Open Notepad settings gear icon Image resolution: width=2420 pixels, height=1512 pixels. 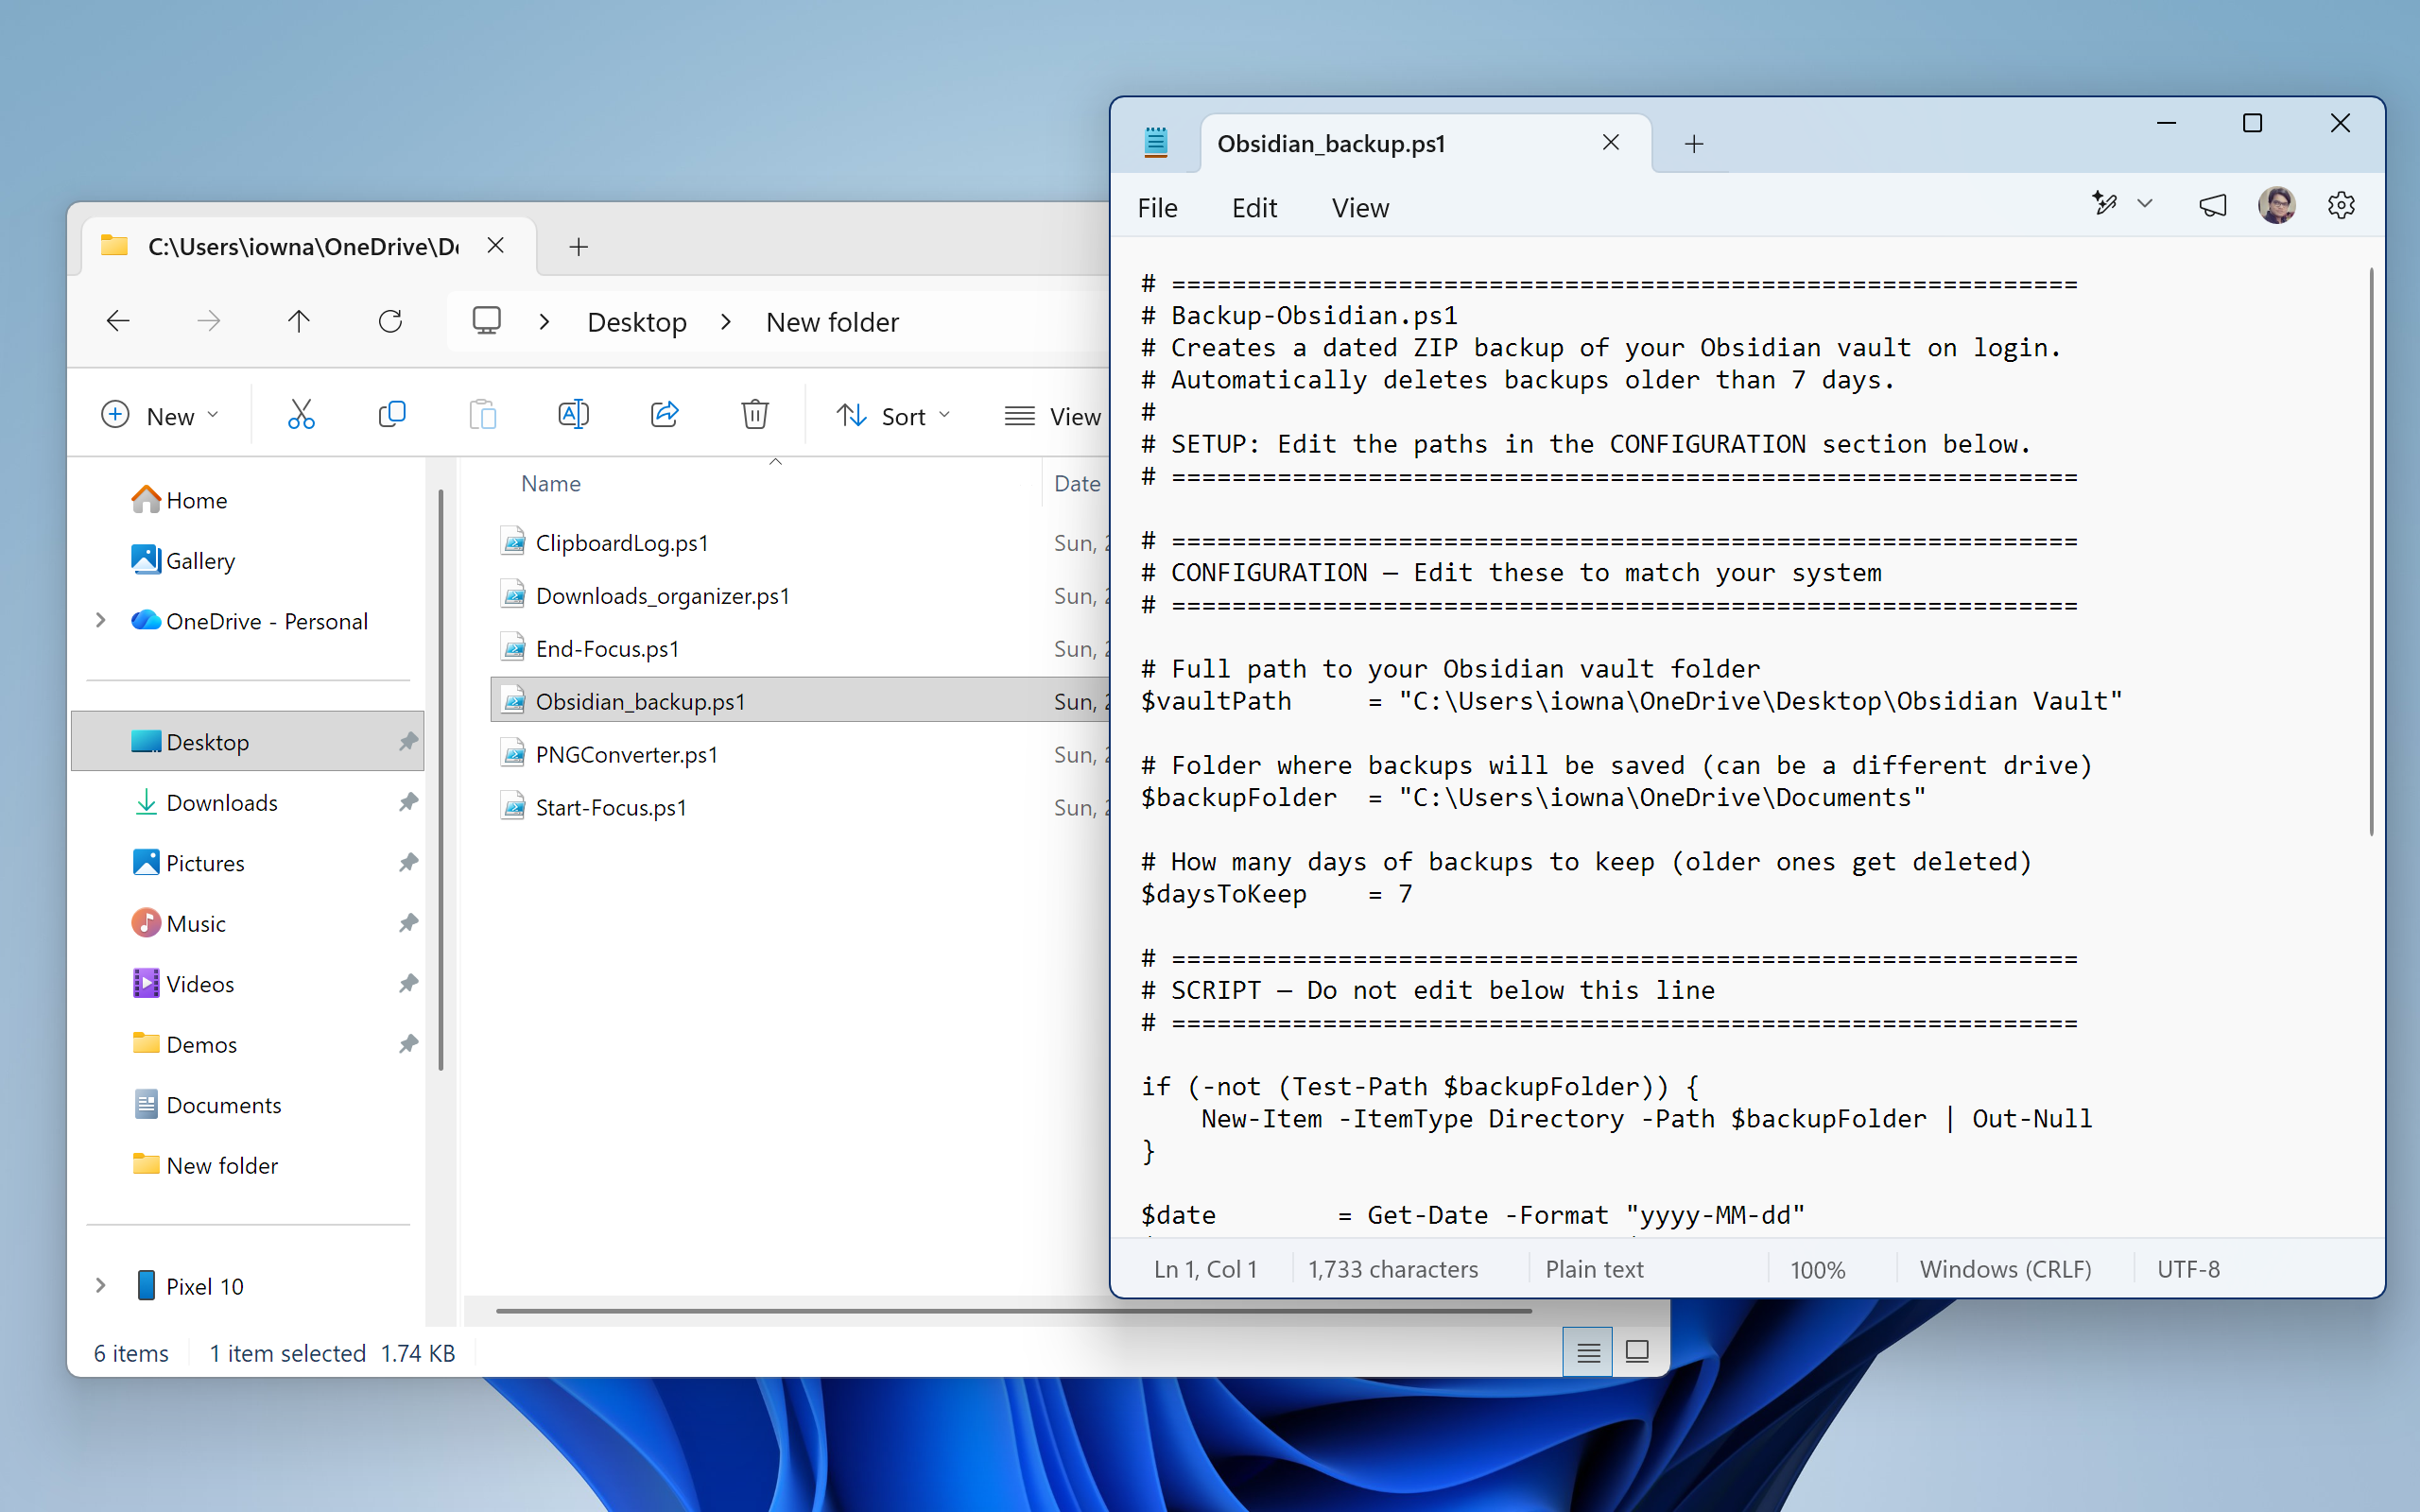click(2341, 205)
